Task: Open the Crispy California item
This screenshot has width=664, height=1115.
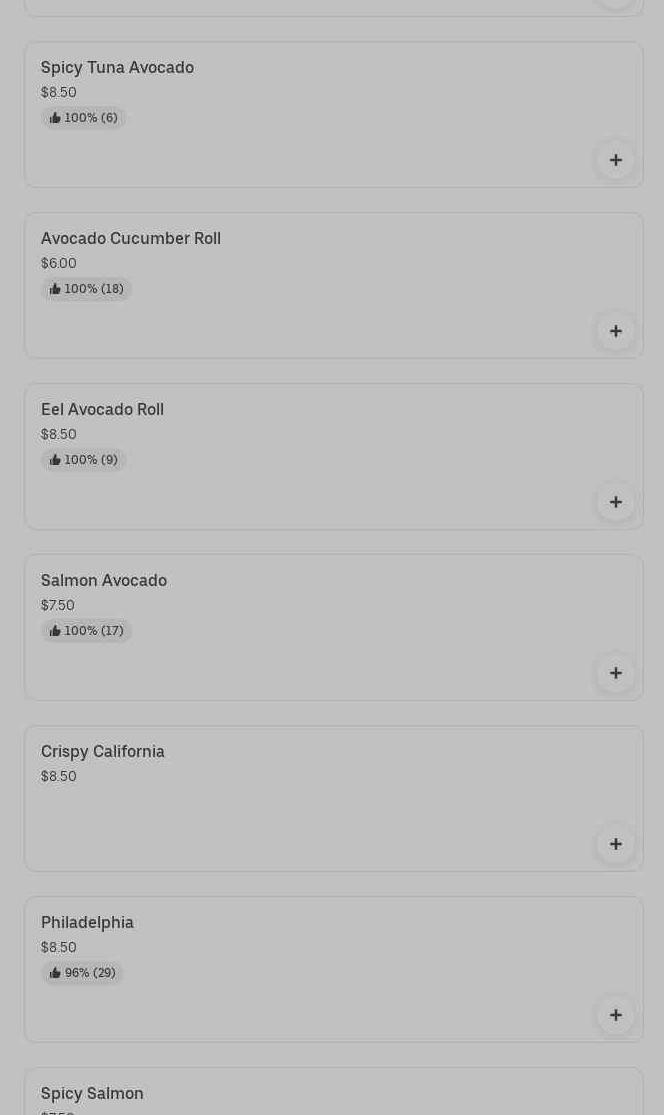Action: pyautogui.click(x=103, y=751)
